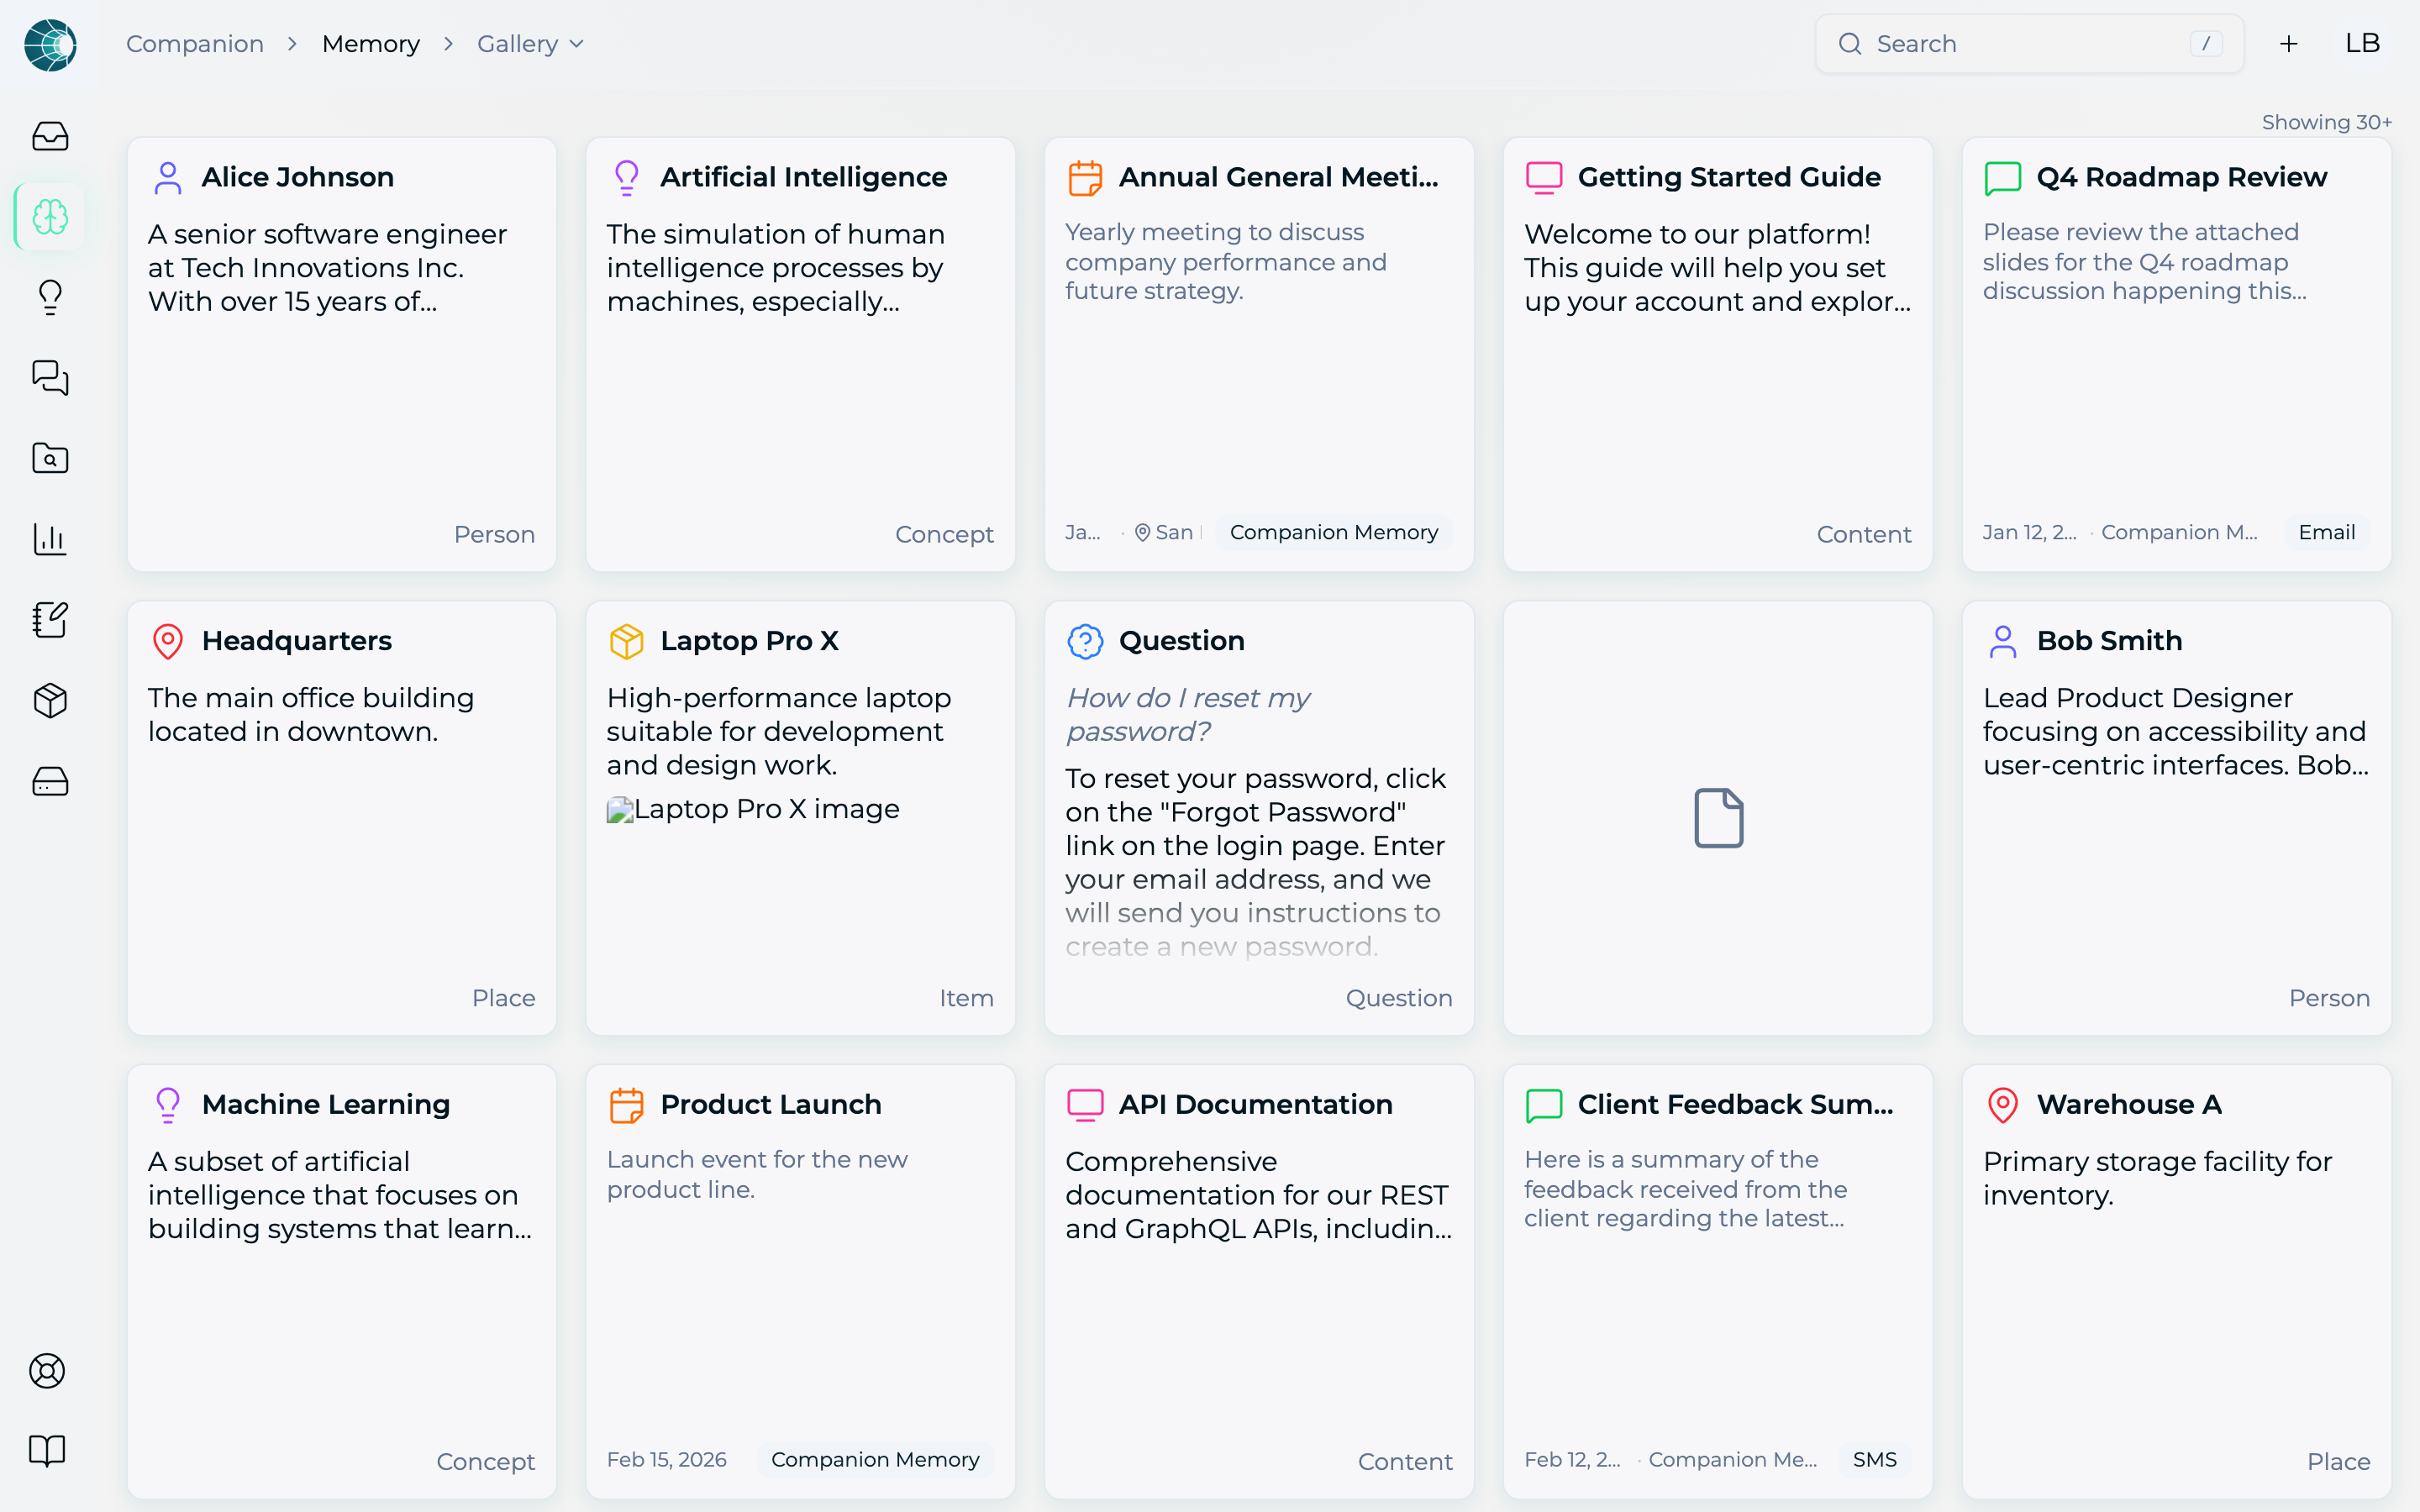This screenshot has width=2420, height=1512.
Task: Focus the Search input field
Action: point(2029,44)
